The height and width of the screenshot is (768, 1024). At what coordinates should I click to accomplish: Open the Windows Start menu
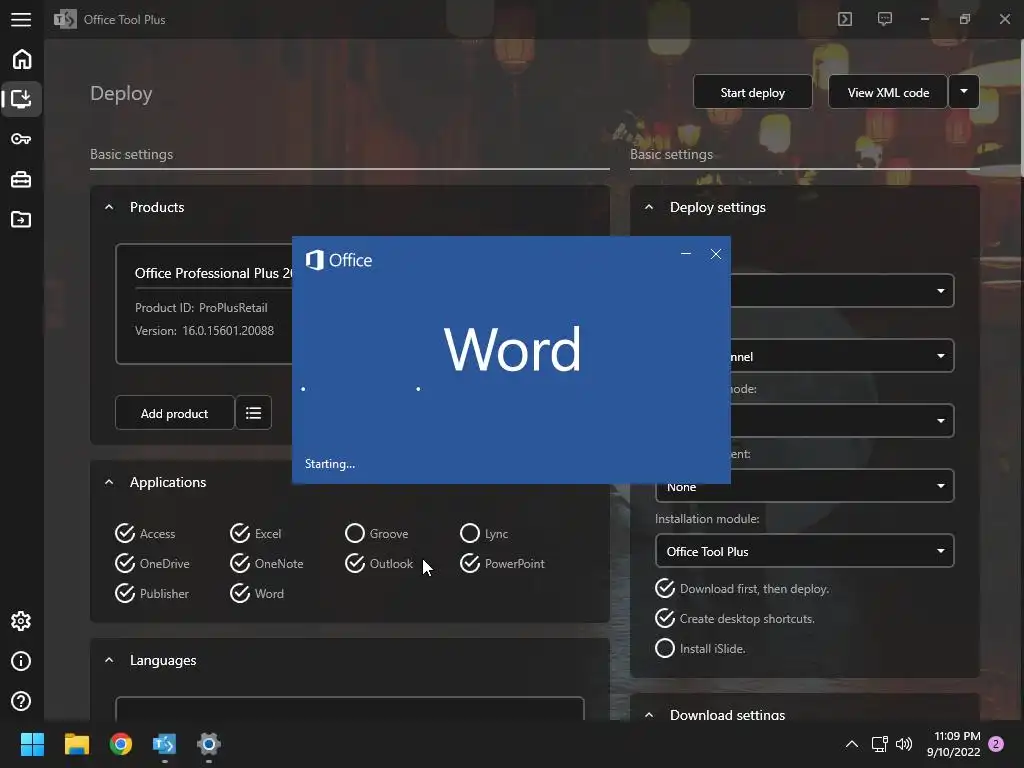[x=32, y=744]
